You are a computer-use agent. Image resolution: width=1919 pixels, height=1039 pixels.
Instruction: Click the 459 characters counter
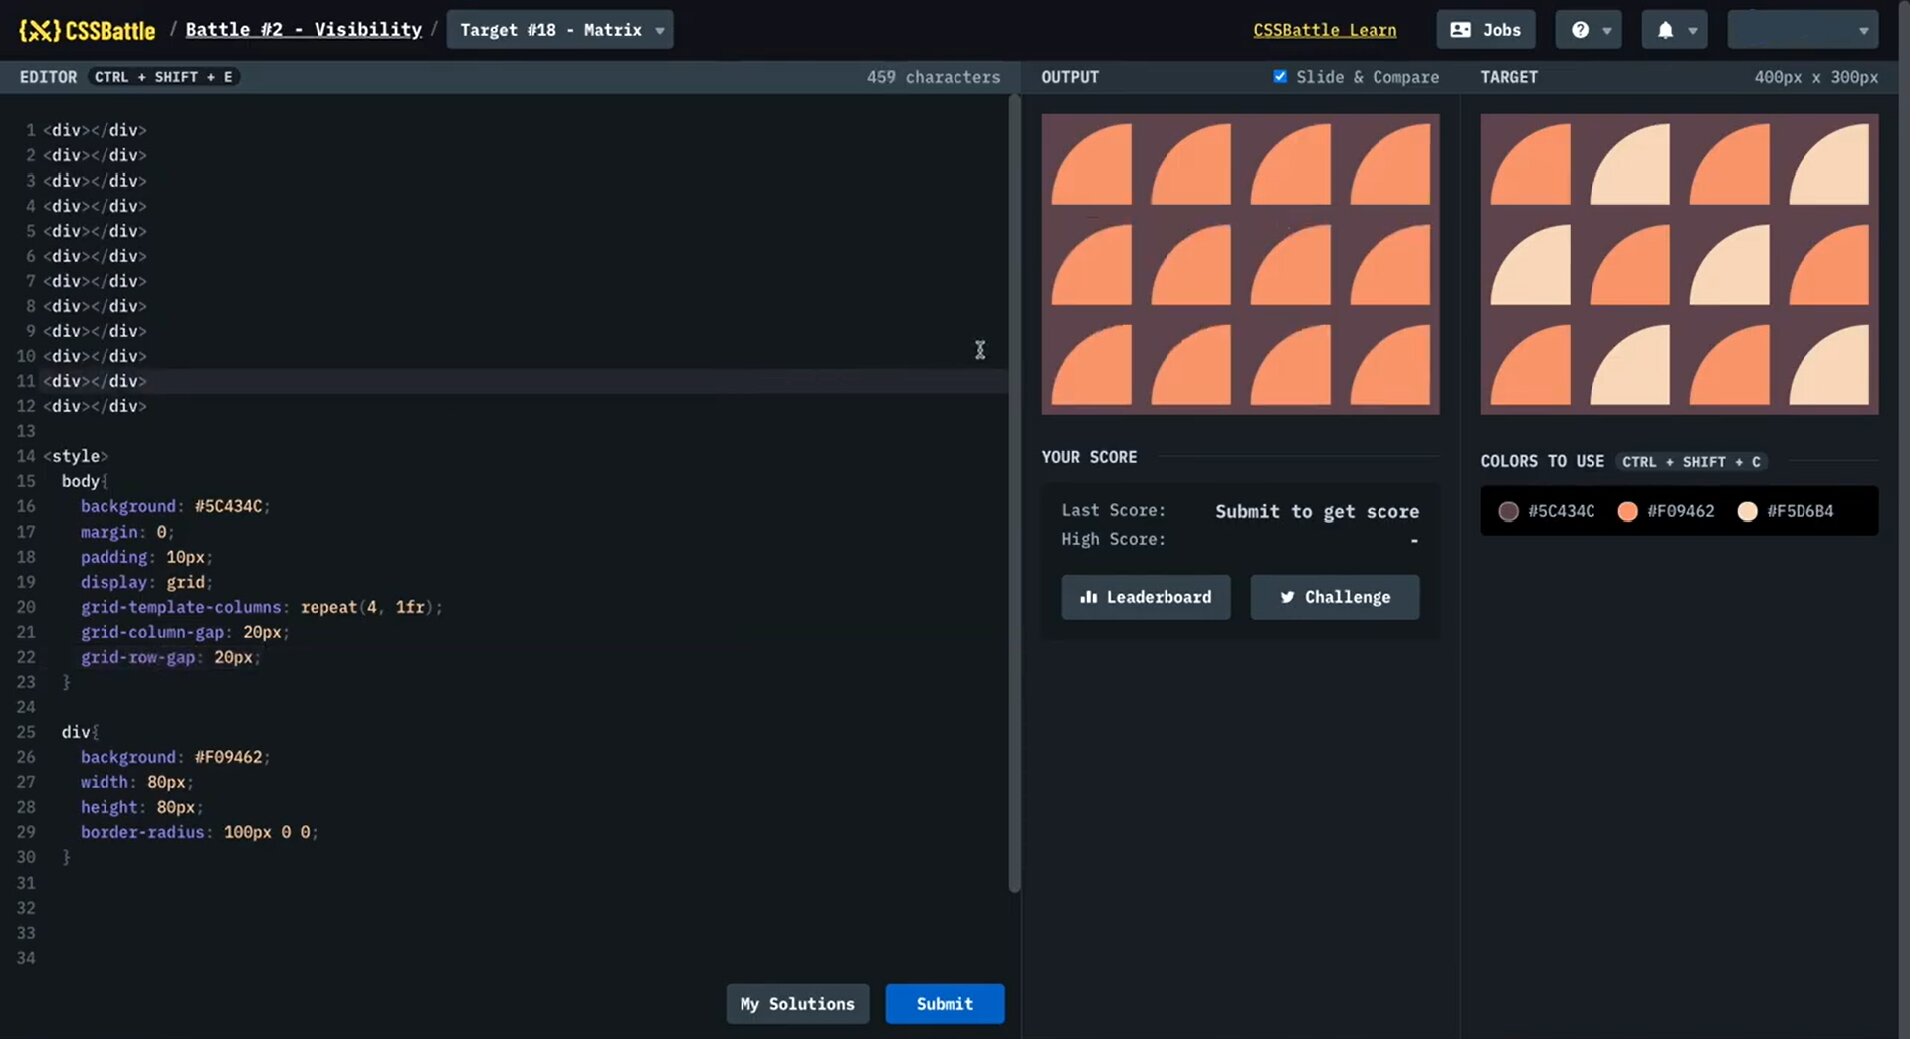(x=933, y=77)
